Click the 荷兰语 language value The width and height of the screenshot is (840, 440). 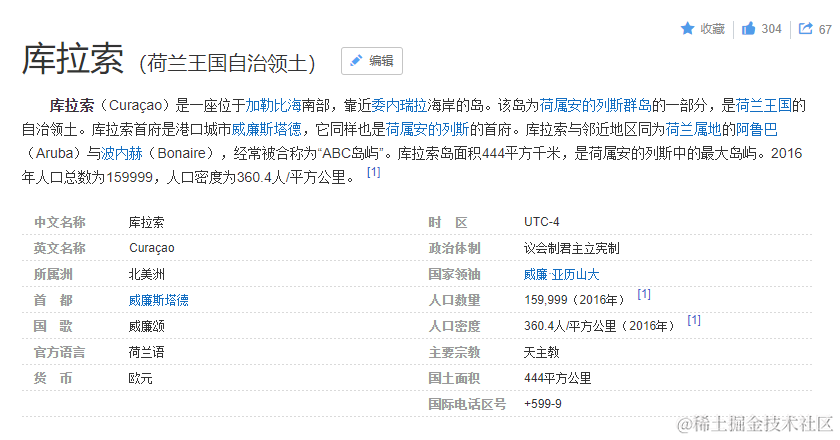(147, 352)
